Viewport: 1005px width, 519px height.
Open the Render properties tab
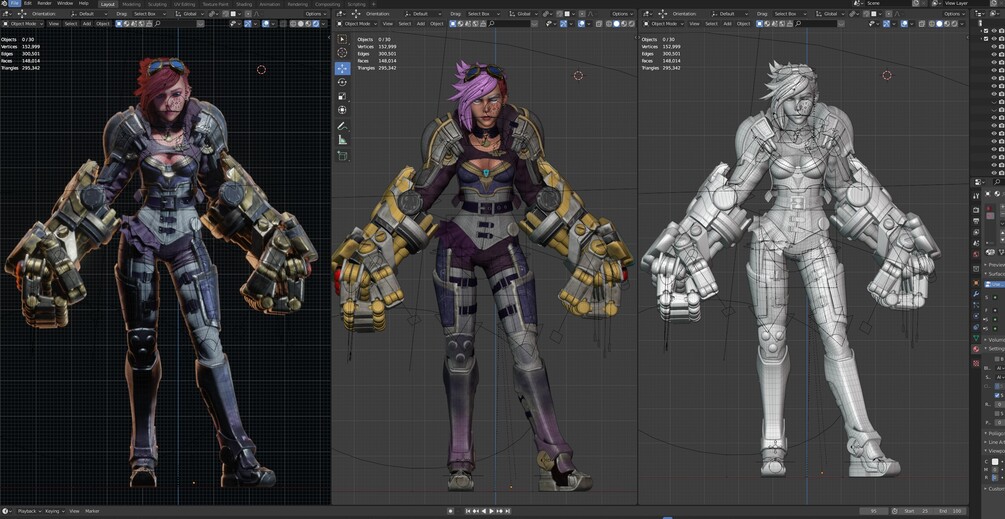(x=976, y=210)
